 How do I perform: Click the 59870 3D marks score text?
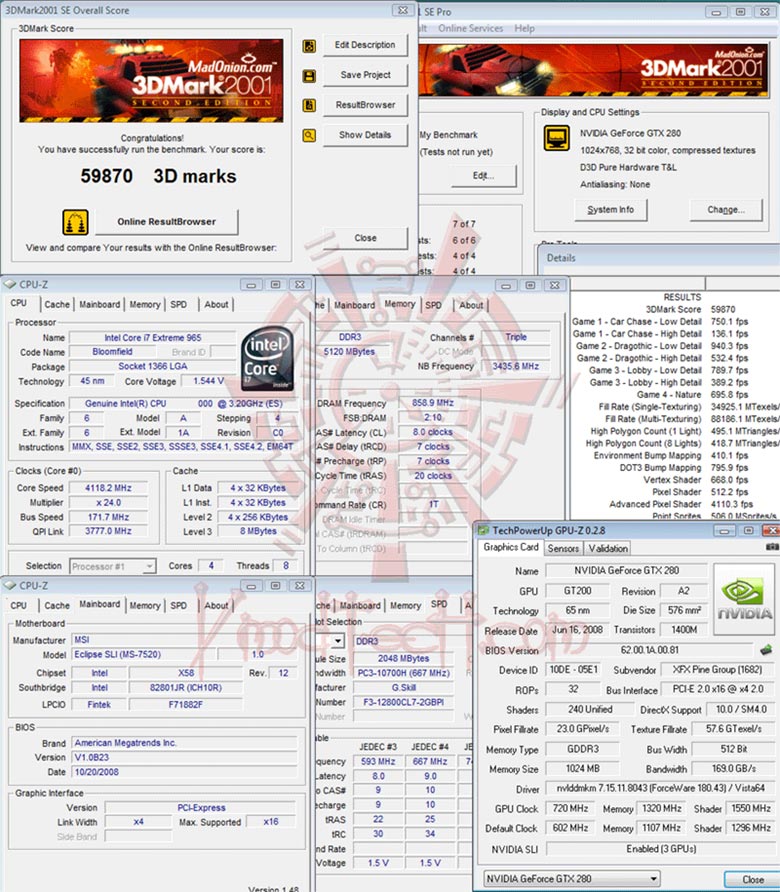click(158, 176)
